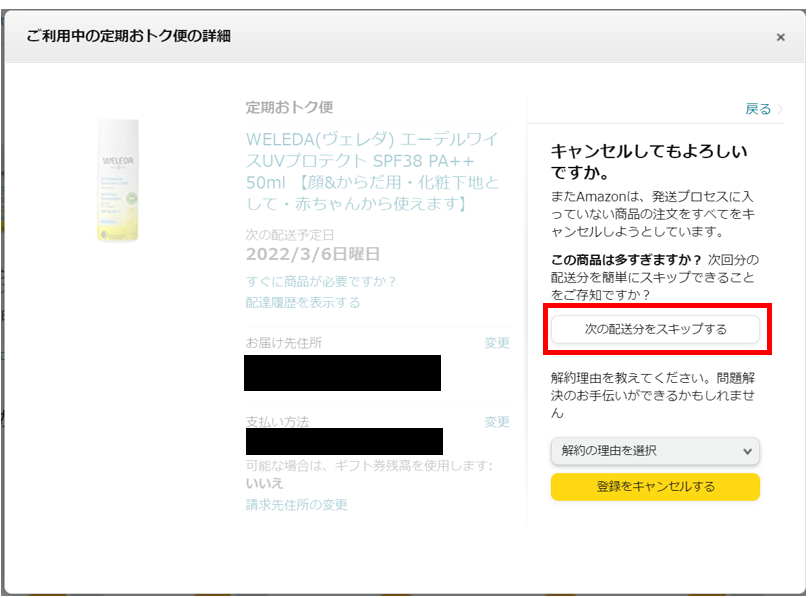Viewport: 810px width, 598px height.
Task: Click the 次の配送予定日 label
Action: pyautogui.click(x=290, y=235)
